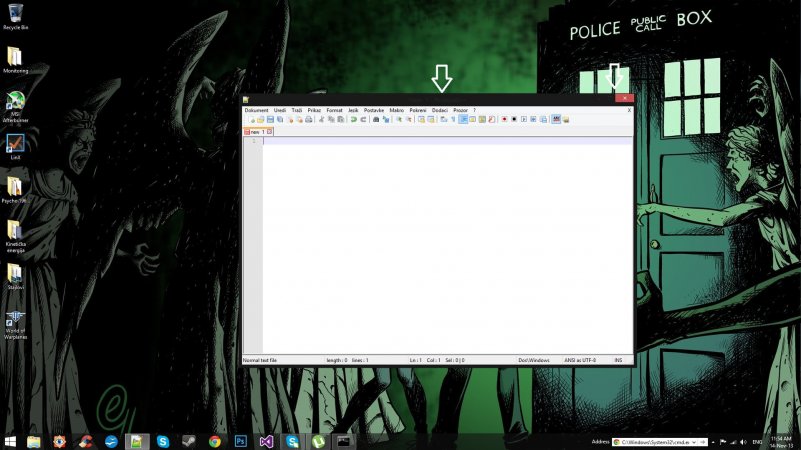Save the document using the floppy icon
The height and width of the screenshot is (450, 801).
coord(270,120)
